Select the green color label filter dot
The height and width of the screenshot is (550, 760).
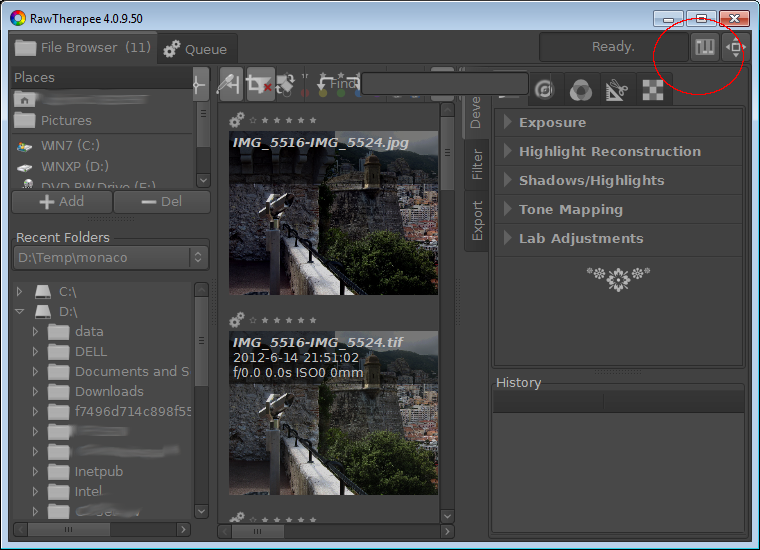341,93
